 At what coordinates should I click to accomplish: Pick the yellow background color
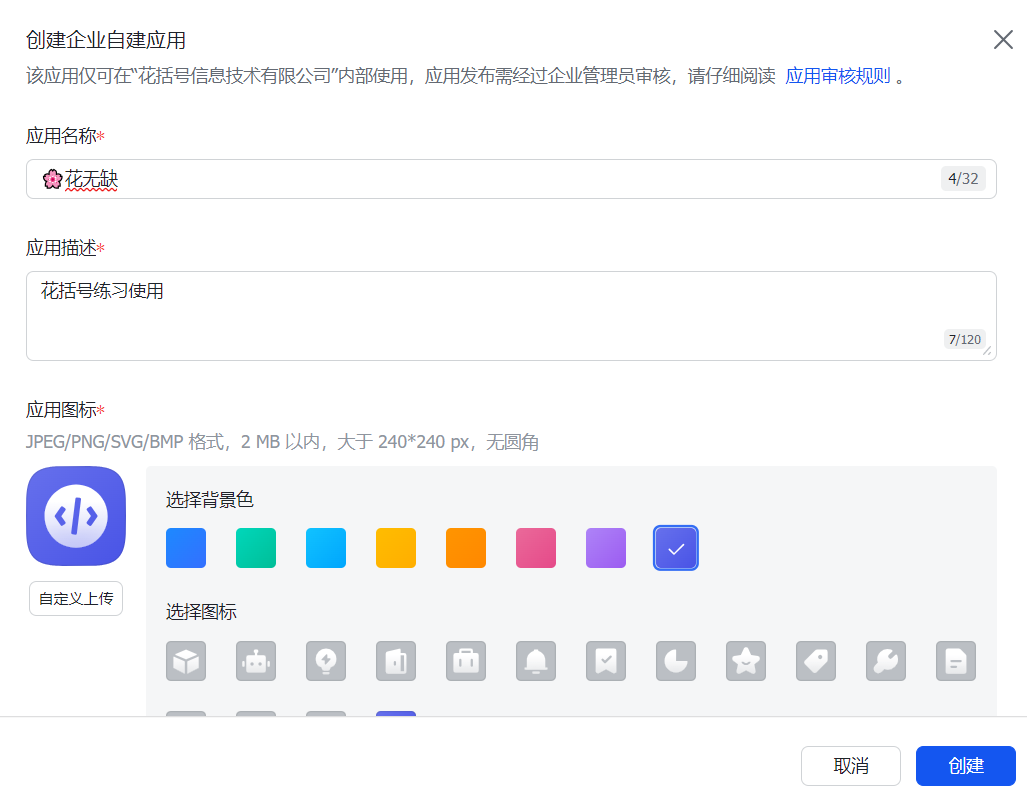click(396, 548)
